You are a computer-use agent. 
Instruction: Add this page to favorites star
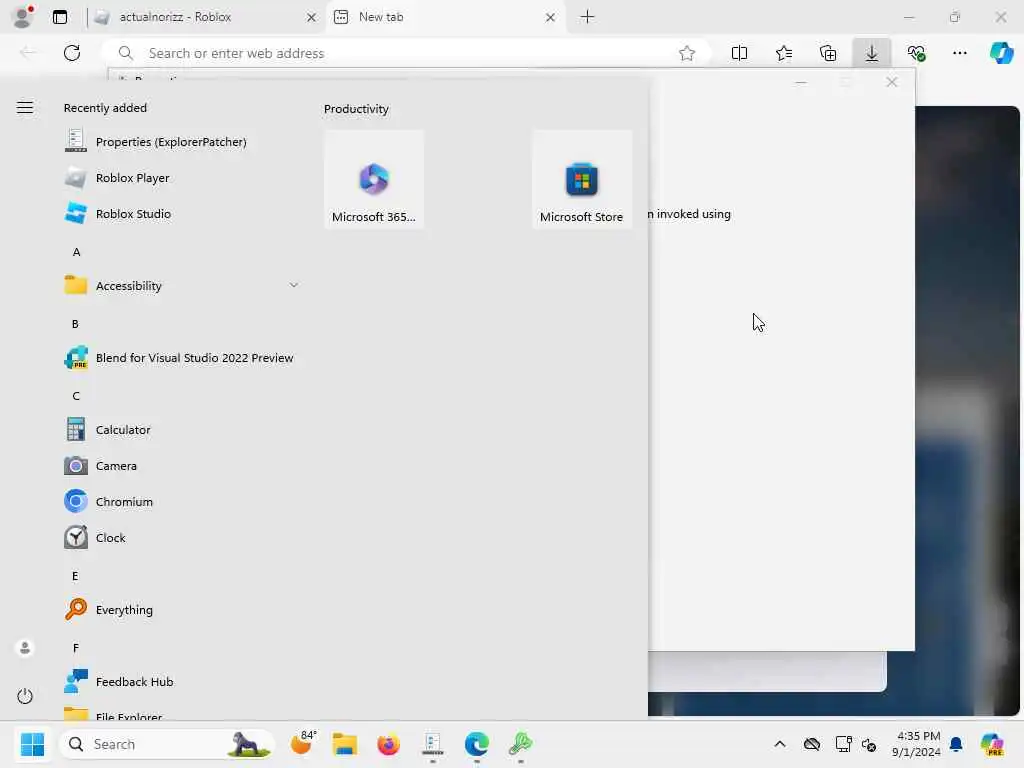(x=686, y=54)
